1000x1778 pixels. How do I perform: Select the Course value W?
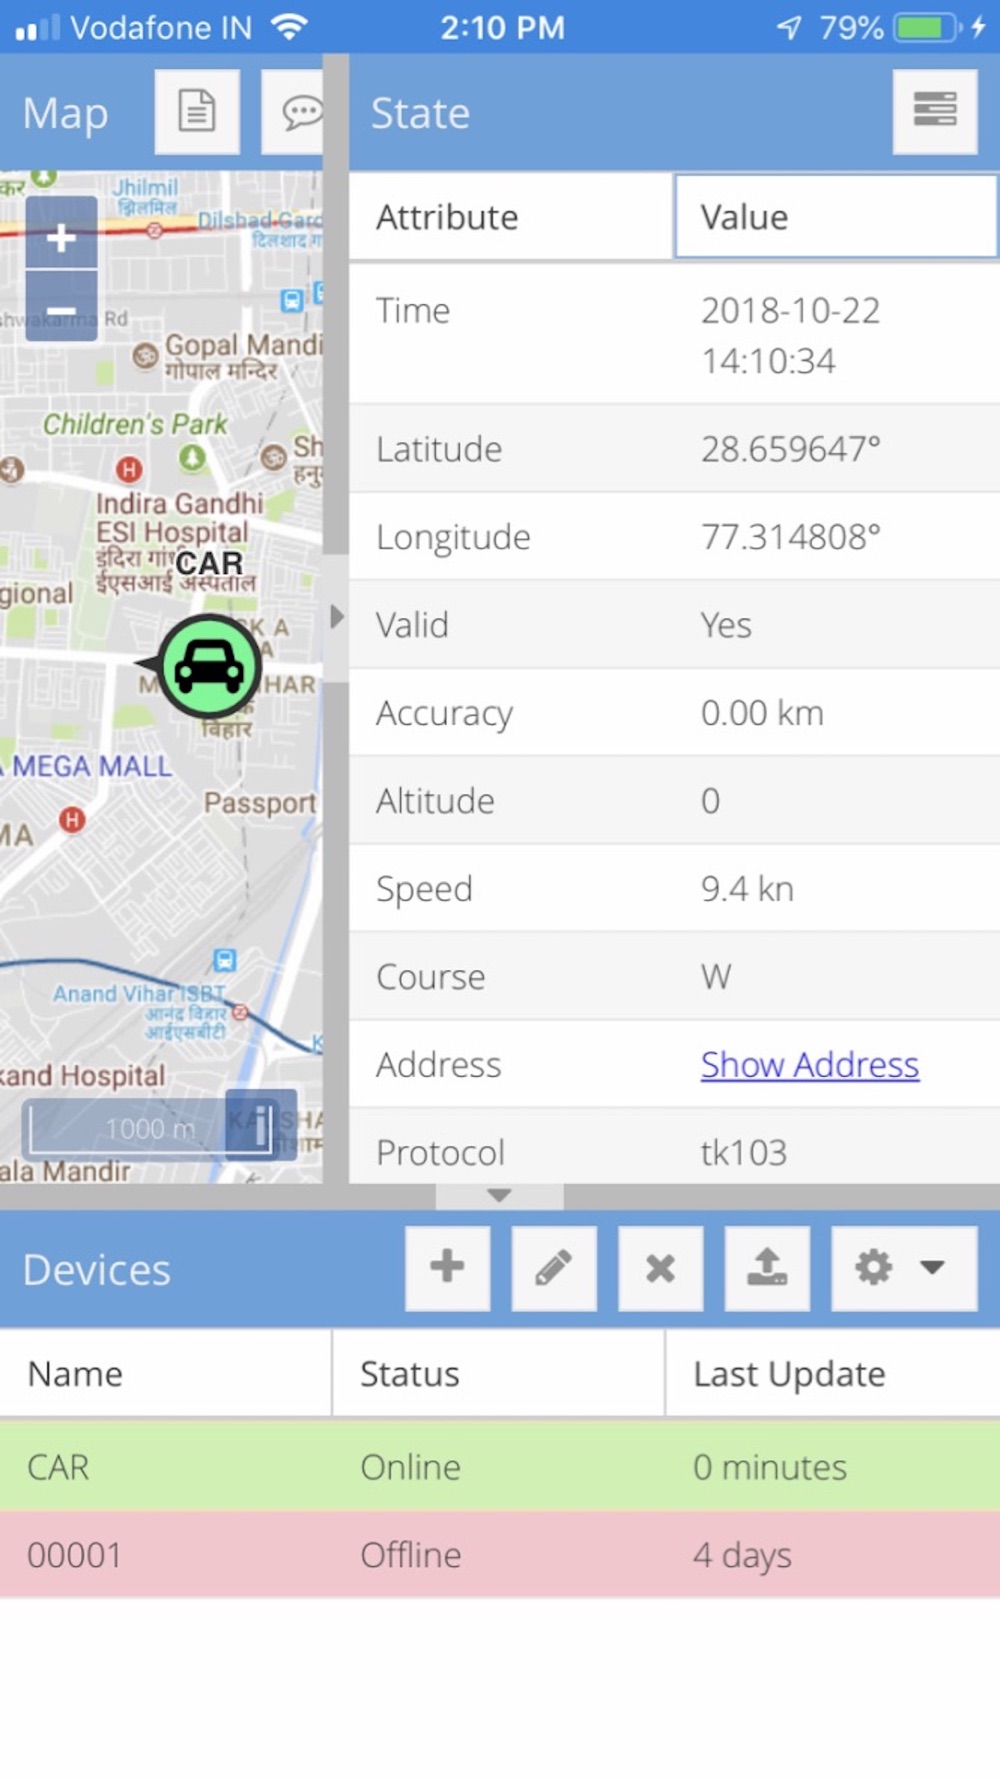[x=716, y=977]
